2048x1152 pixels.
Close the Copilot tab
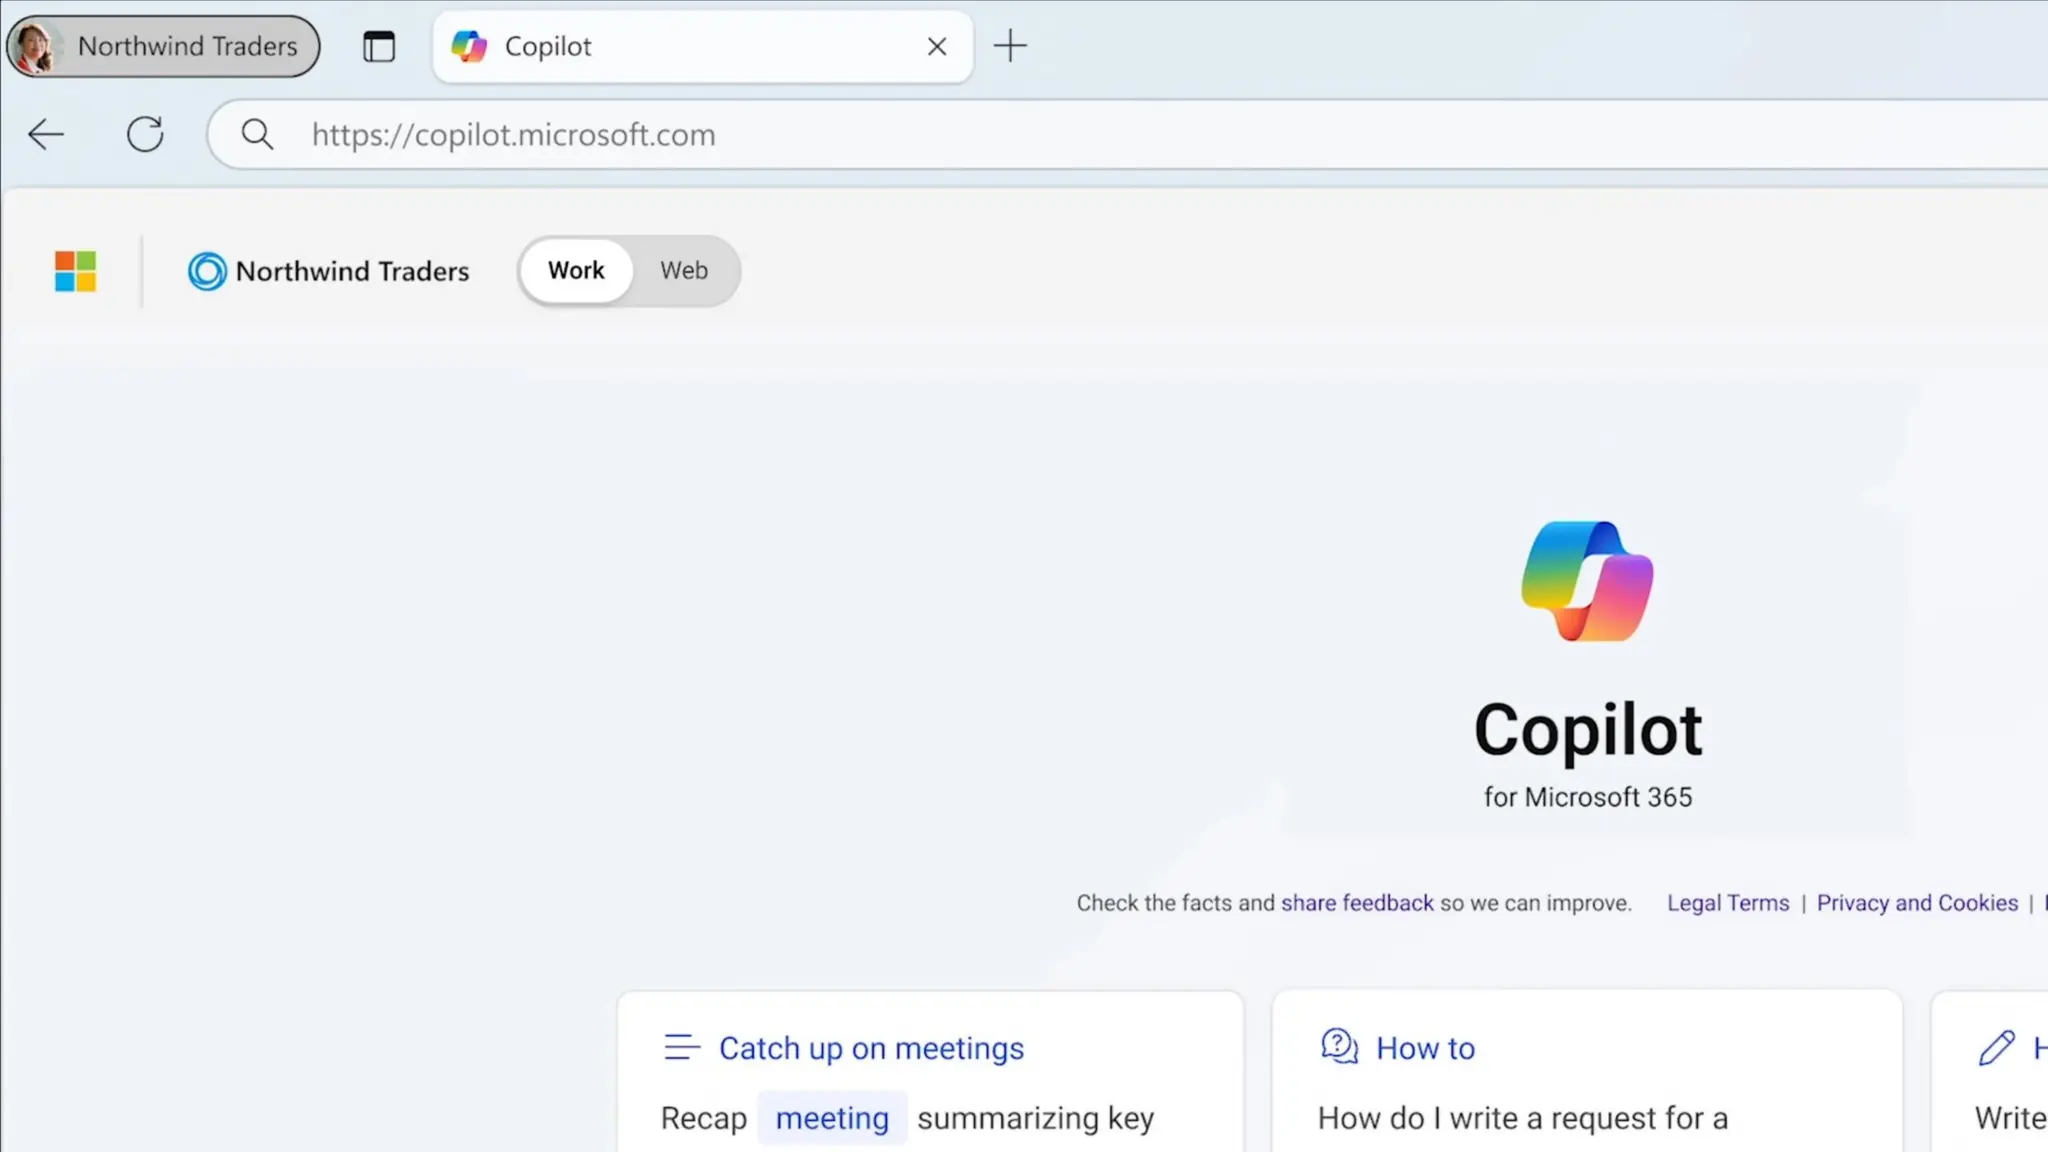pyautogui.click(x=936, y=46)
